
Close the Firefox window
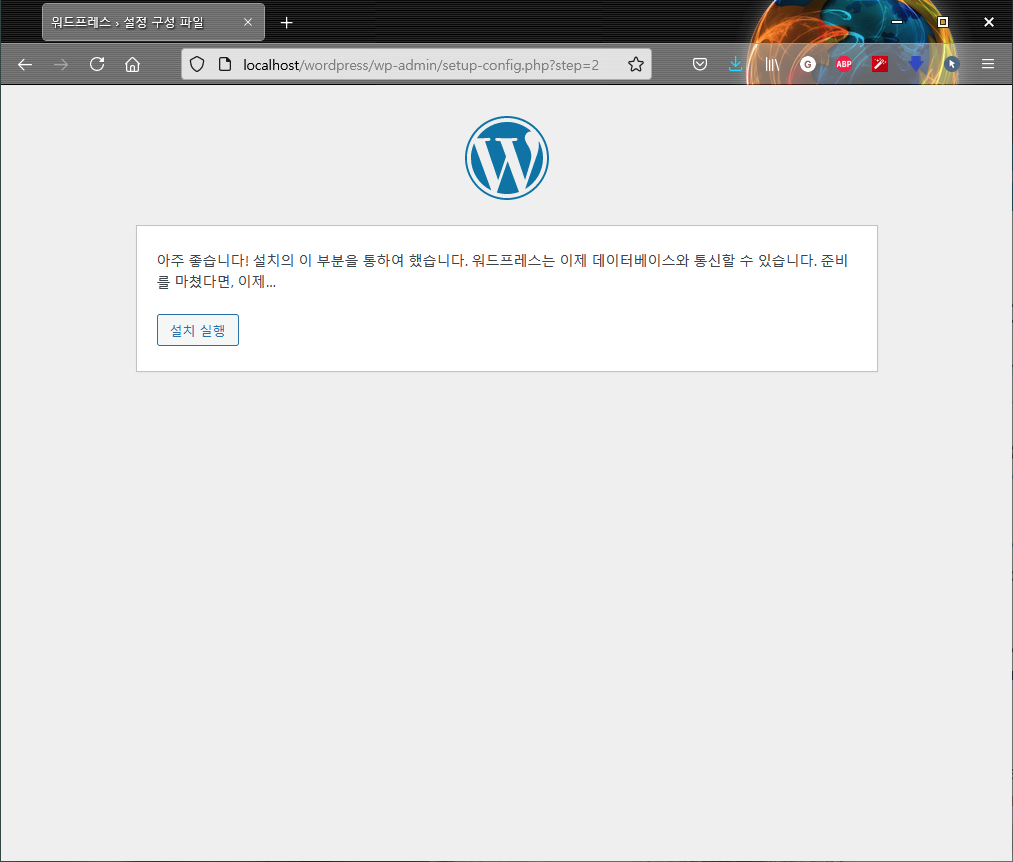click(x=988, y=22)
